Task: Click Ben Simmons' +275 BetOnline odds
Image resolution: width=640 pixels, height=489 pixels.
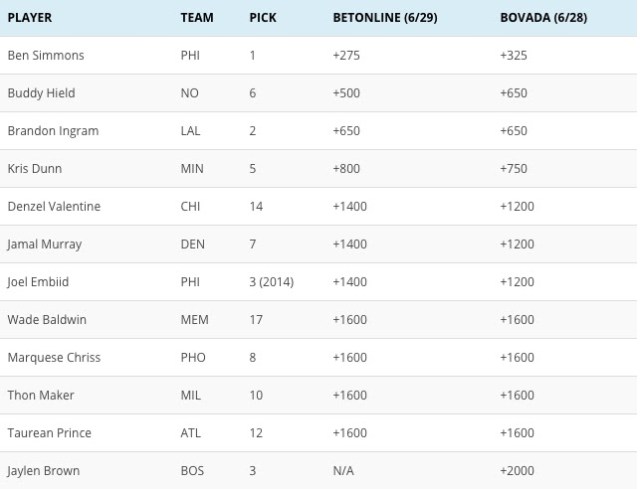Action: 346,55
